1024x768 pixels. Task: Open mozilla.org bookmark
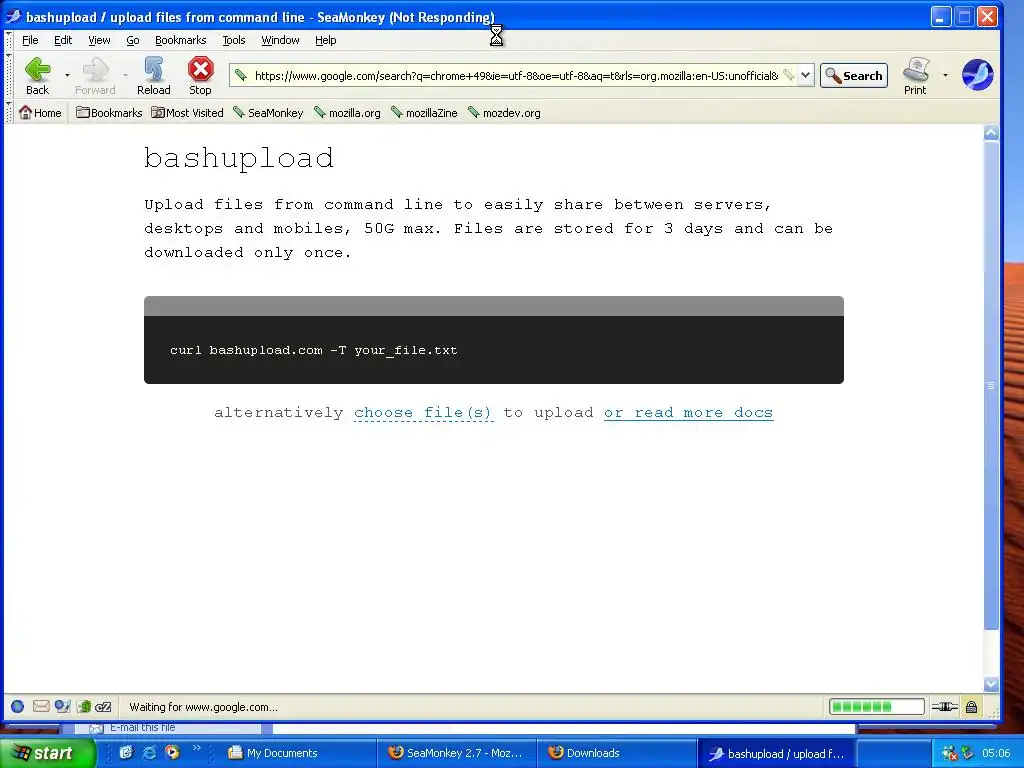click(x=347, y=112)
